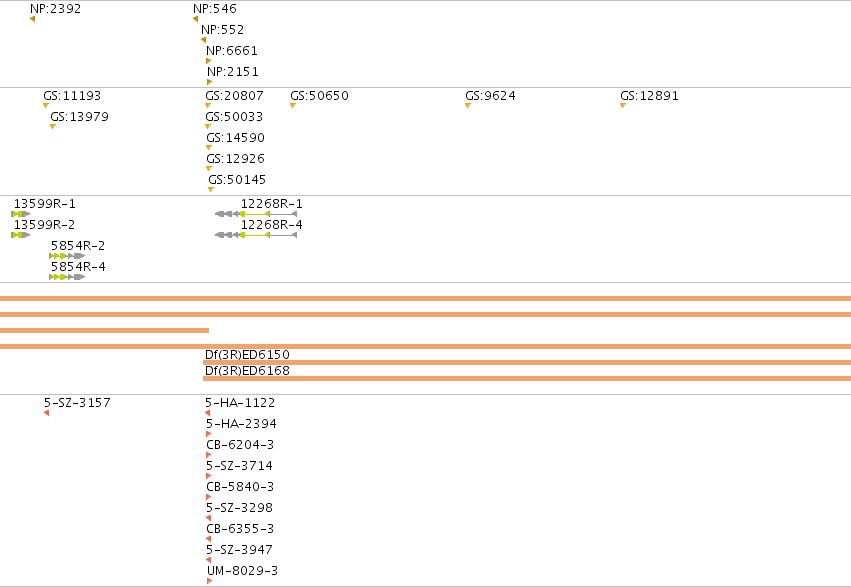Click the red triangle under 5-SZ-3157

tap(47, 413)
